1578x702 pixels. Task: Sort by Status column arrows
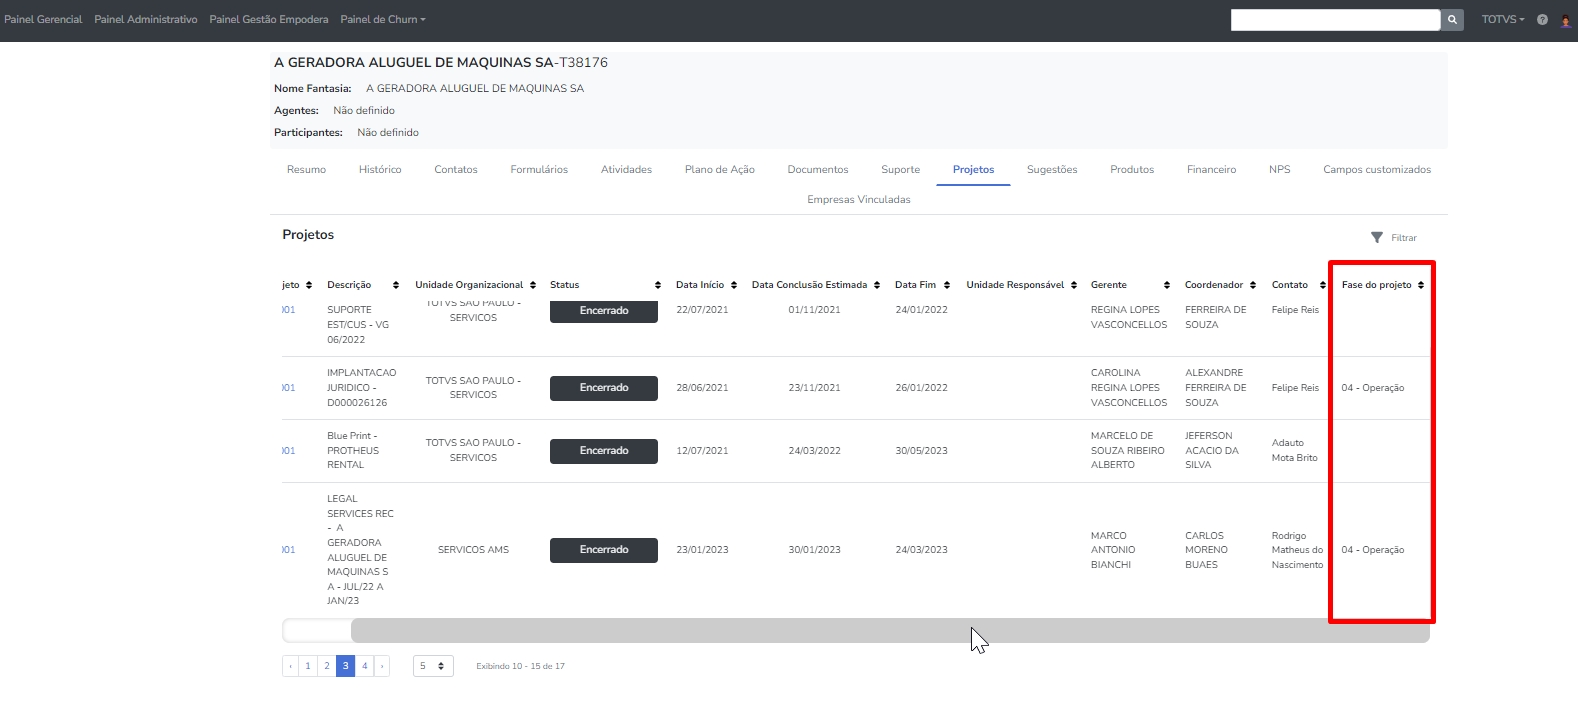click(658, 285)
